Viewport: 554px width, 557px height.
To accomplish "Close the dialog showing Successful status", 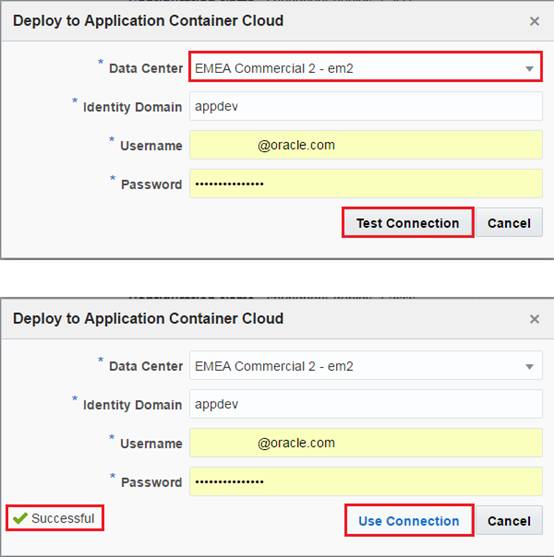I will [x=534, y=319].
